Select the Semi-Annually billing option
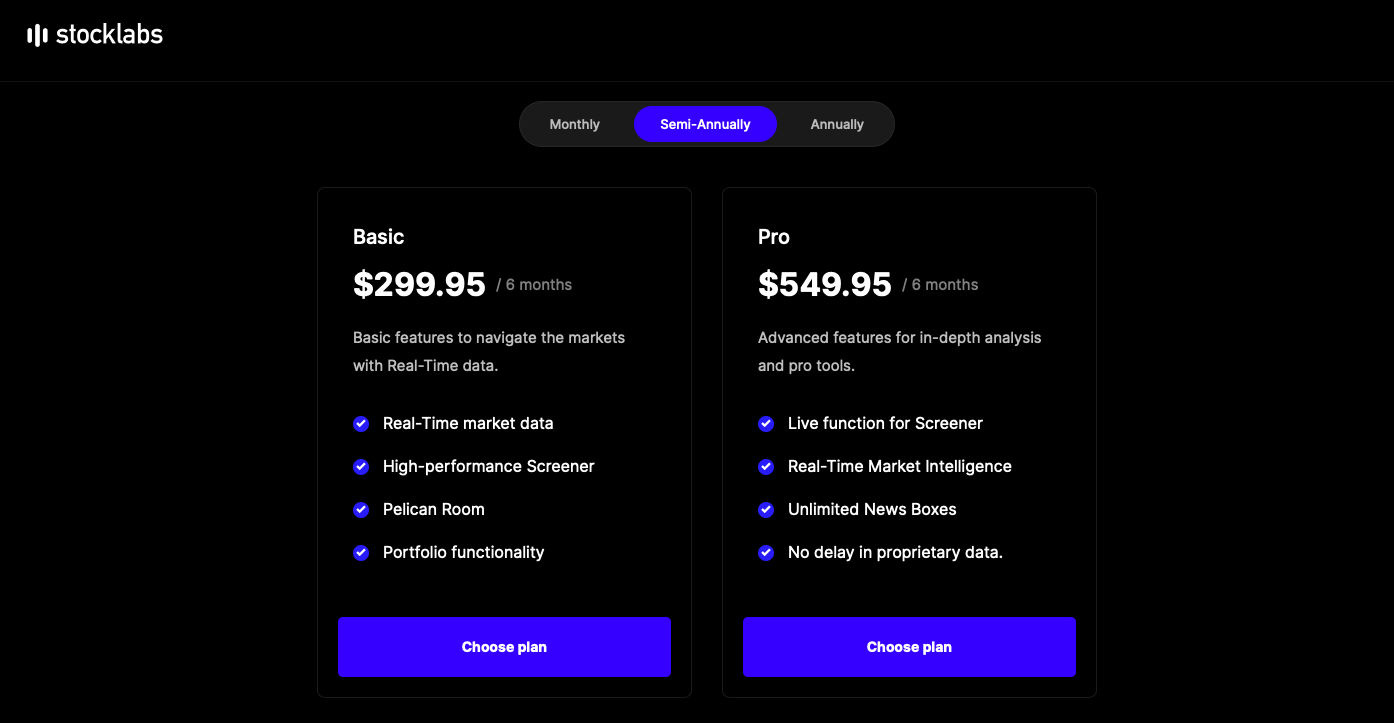1394x723 pixels. click(705, 124)
